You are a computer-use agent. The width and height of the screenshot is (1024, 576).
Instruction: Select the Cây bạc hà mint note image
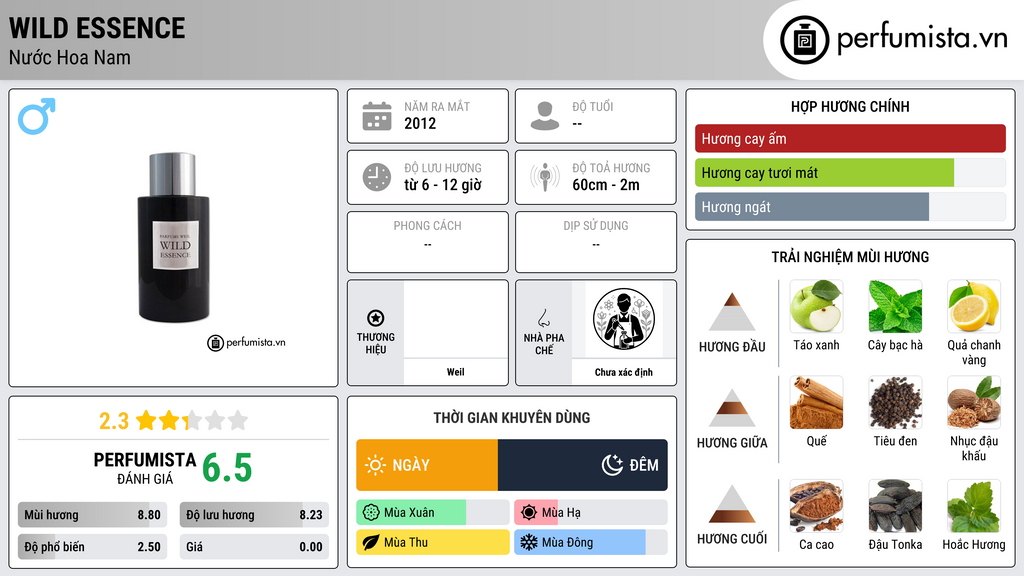click(x=895, y=306)
